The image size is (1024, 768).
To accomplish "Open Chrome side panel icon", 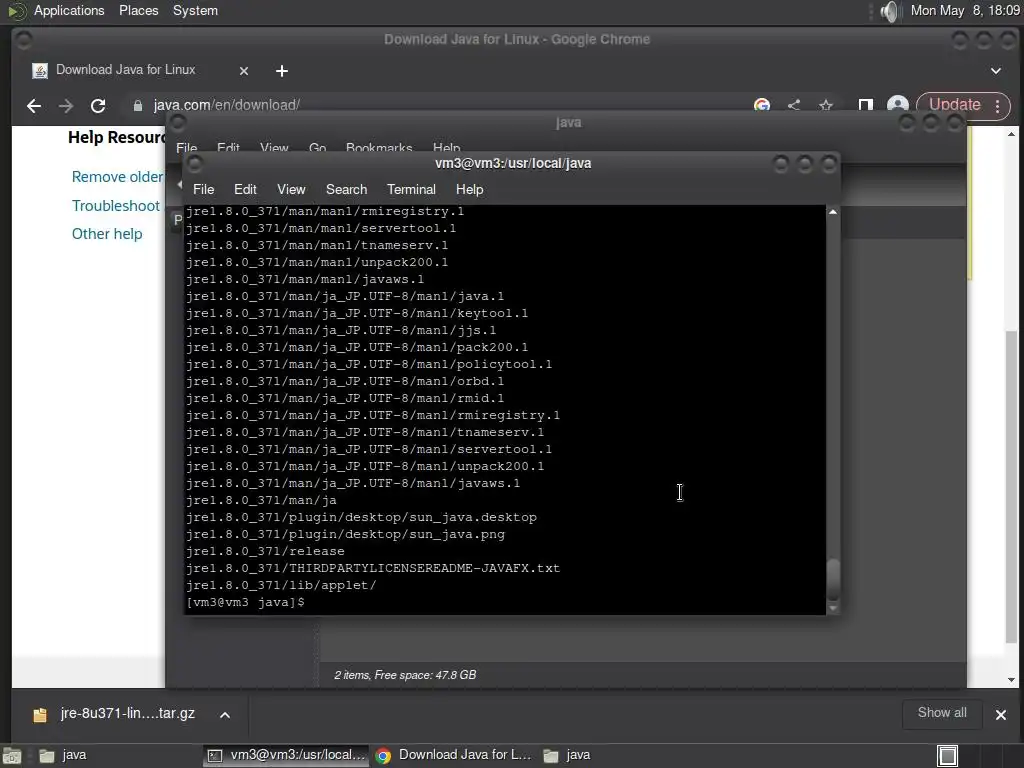I will (865, 105).
